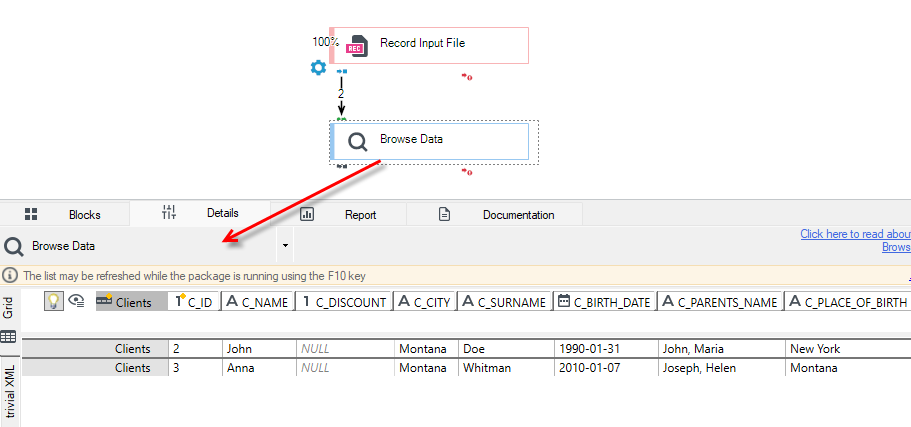911x427 pixels.
Task: Click the Blocks grid icon
Action: (31, 214)
